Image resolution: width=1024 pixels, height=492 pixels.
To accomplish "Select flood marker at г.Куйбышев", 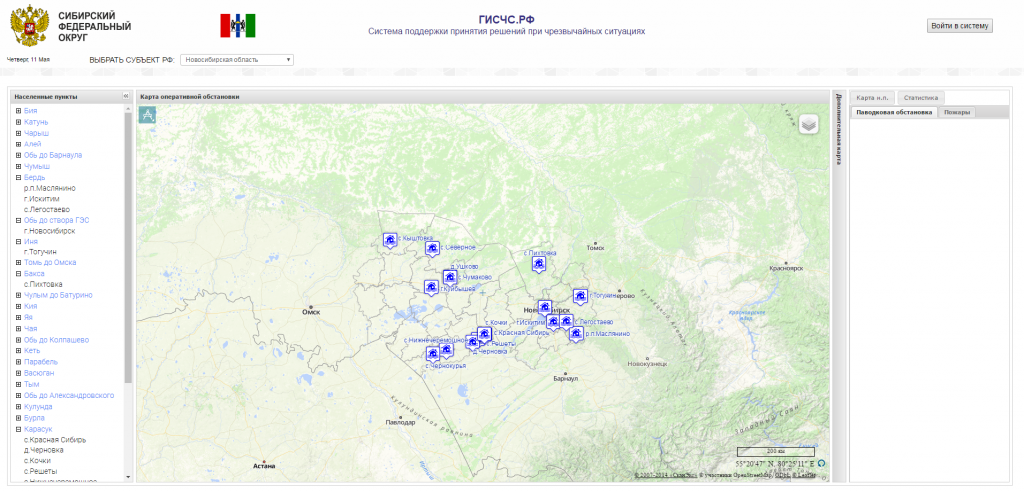I will click(x=431, y=287).
